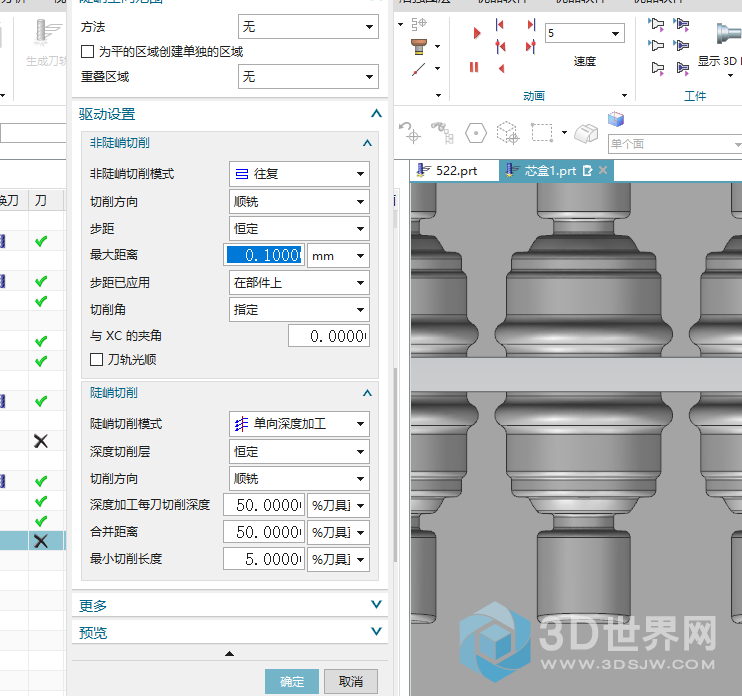Click the path points display icon

coord(419,24)
